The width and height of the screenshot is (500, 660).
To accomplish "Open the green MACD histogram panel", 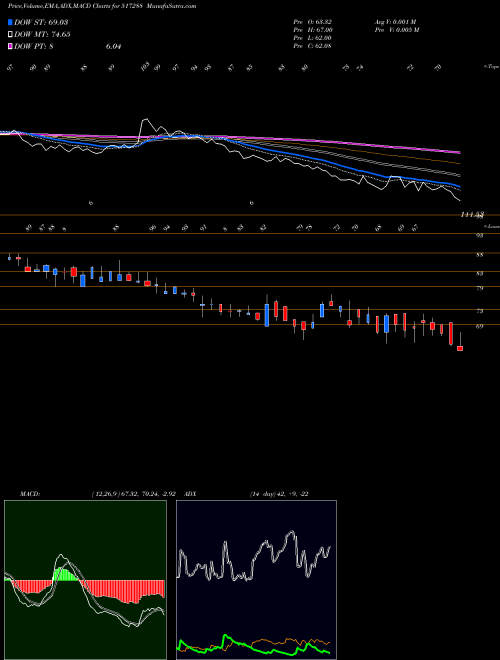I will (x=85, y=580).
